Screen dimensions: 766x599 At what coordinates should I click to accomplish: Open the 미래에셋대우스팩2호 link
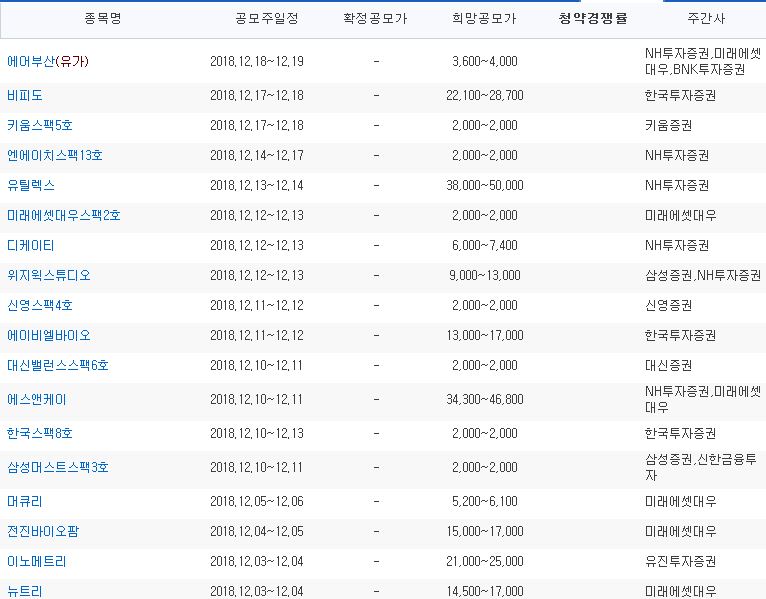pyautogui.click(x=64, y=215)
